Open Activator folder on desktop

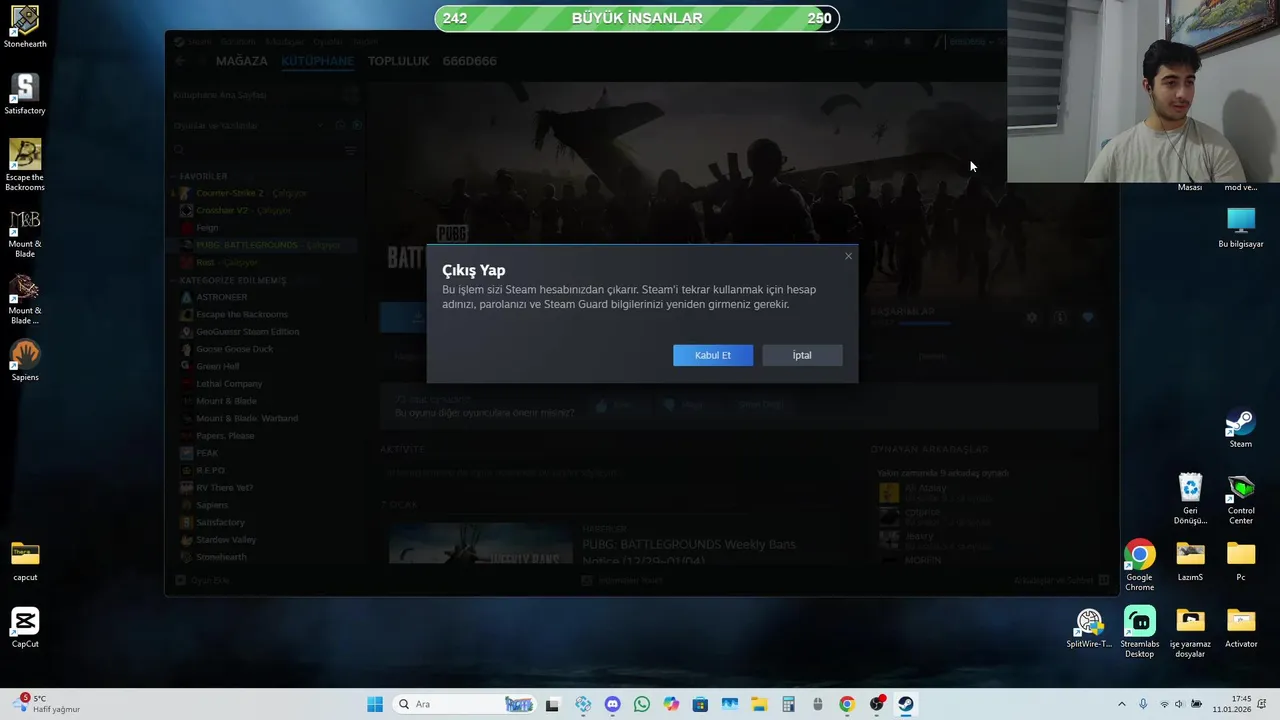click(1241, 628)
